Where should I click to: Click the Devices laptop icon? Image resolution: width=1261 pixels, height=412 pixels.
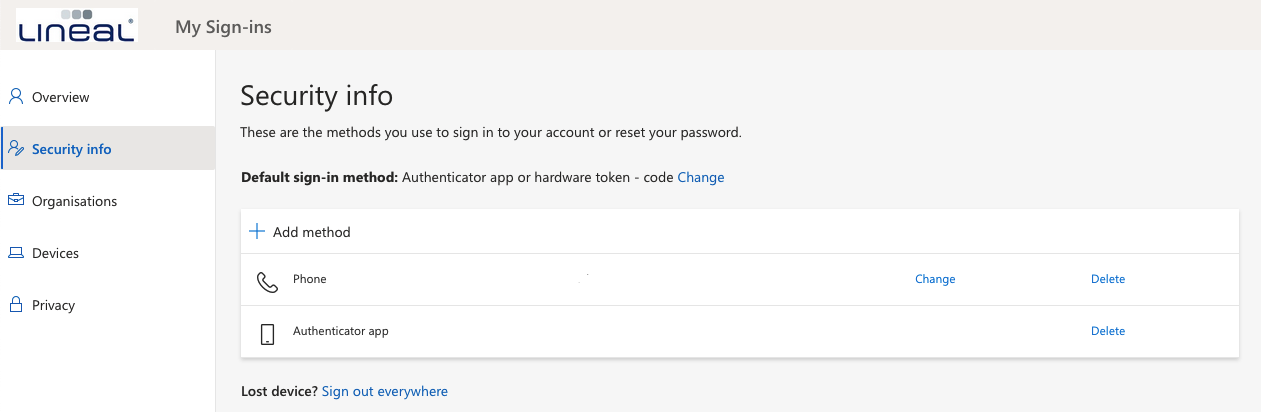[16, 253]
